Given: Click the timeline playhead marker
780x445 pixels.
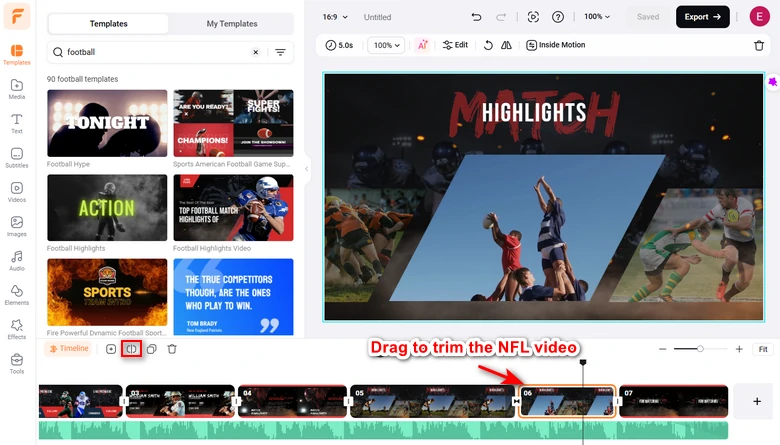Looking at the screenshot, I should click(x=583, y=362).
